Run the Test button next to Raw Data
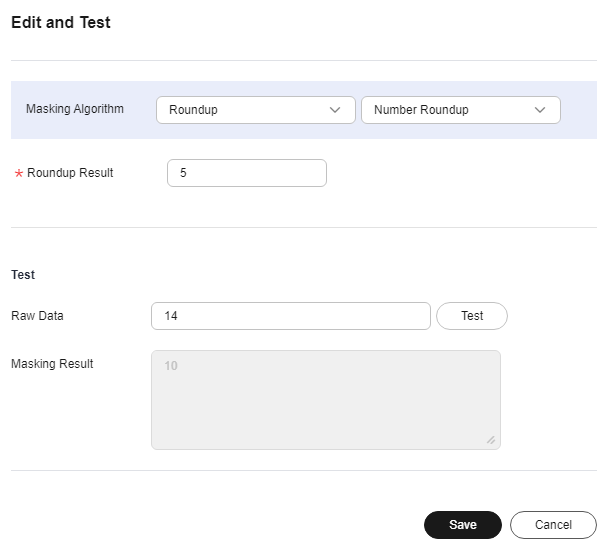606x560 pixels. point(472,316)
